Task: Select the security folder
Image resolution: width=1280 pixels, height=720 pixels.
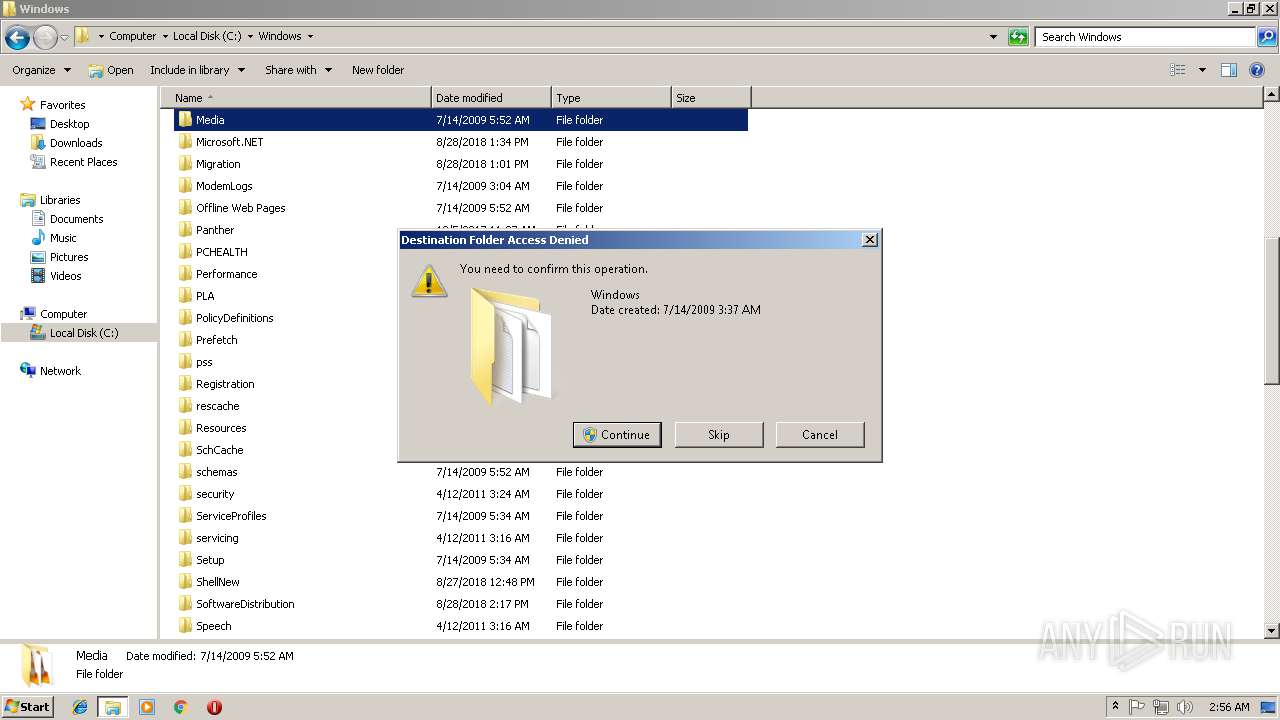Action: point(215,494)
